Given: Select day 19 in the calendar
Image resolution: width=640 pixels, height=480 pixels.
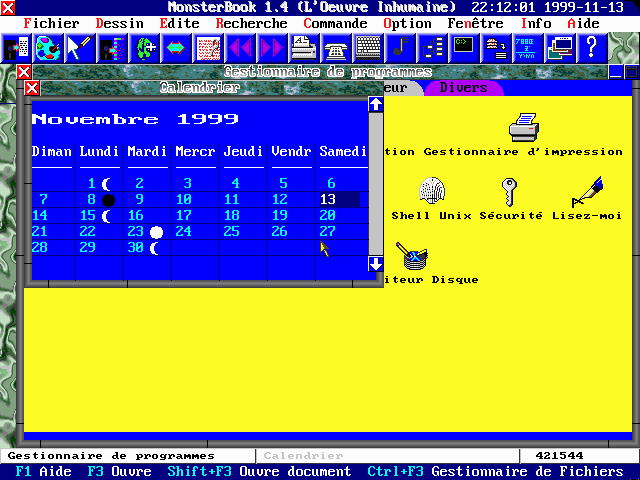Looking at the screenshot, I should (280, 216).
